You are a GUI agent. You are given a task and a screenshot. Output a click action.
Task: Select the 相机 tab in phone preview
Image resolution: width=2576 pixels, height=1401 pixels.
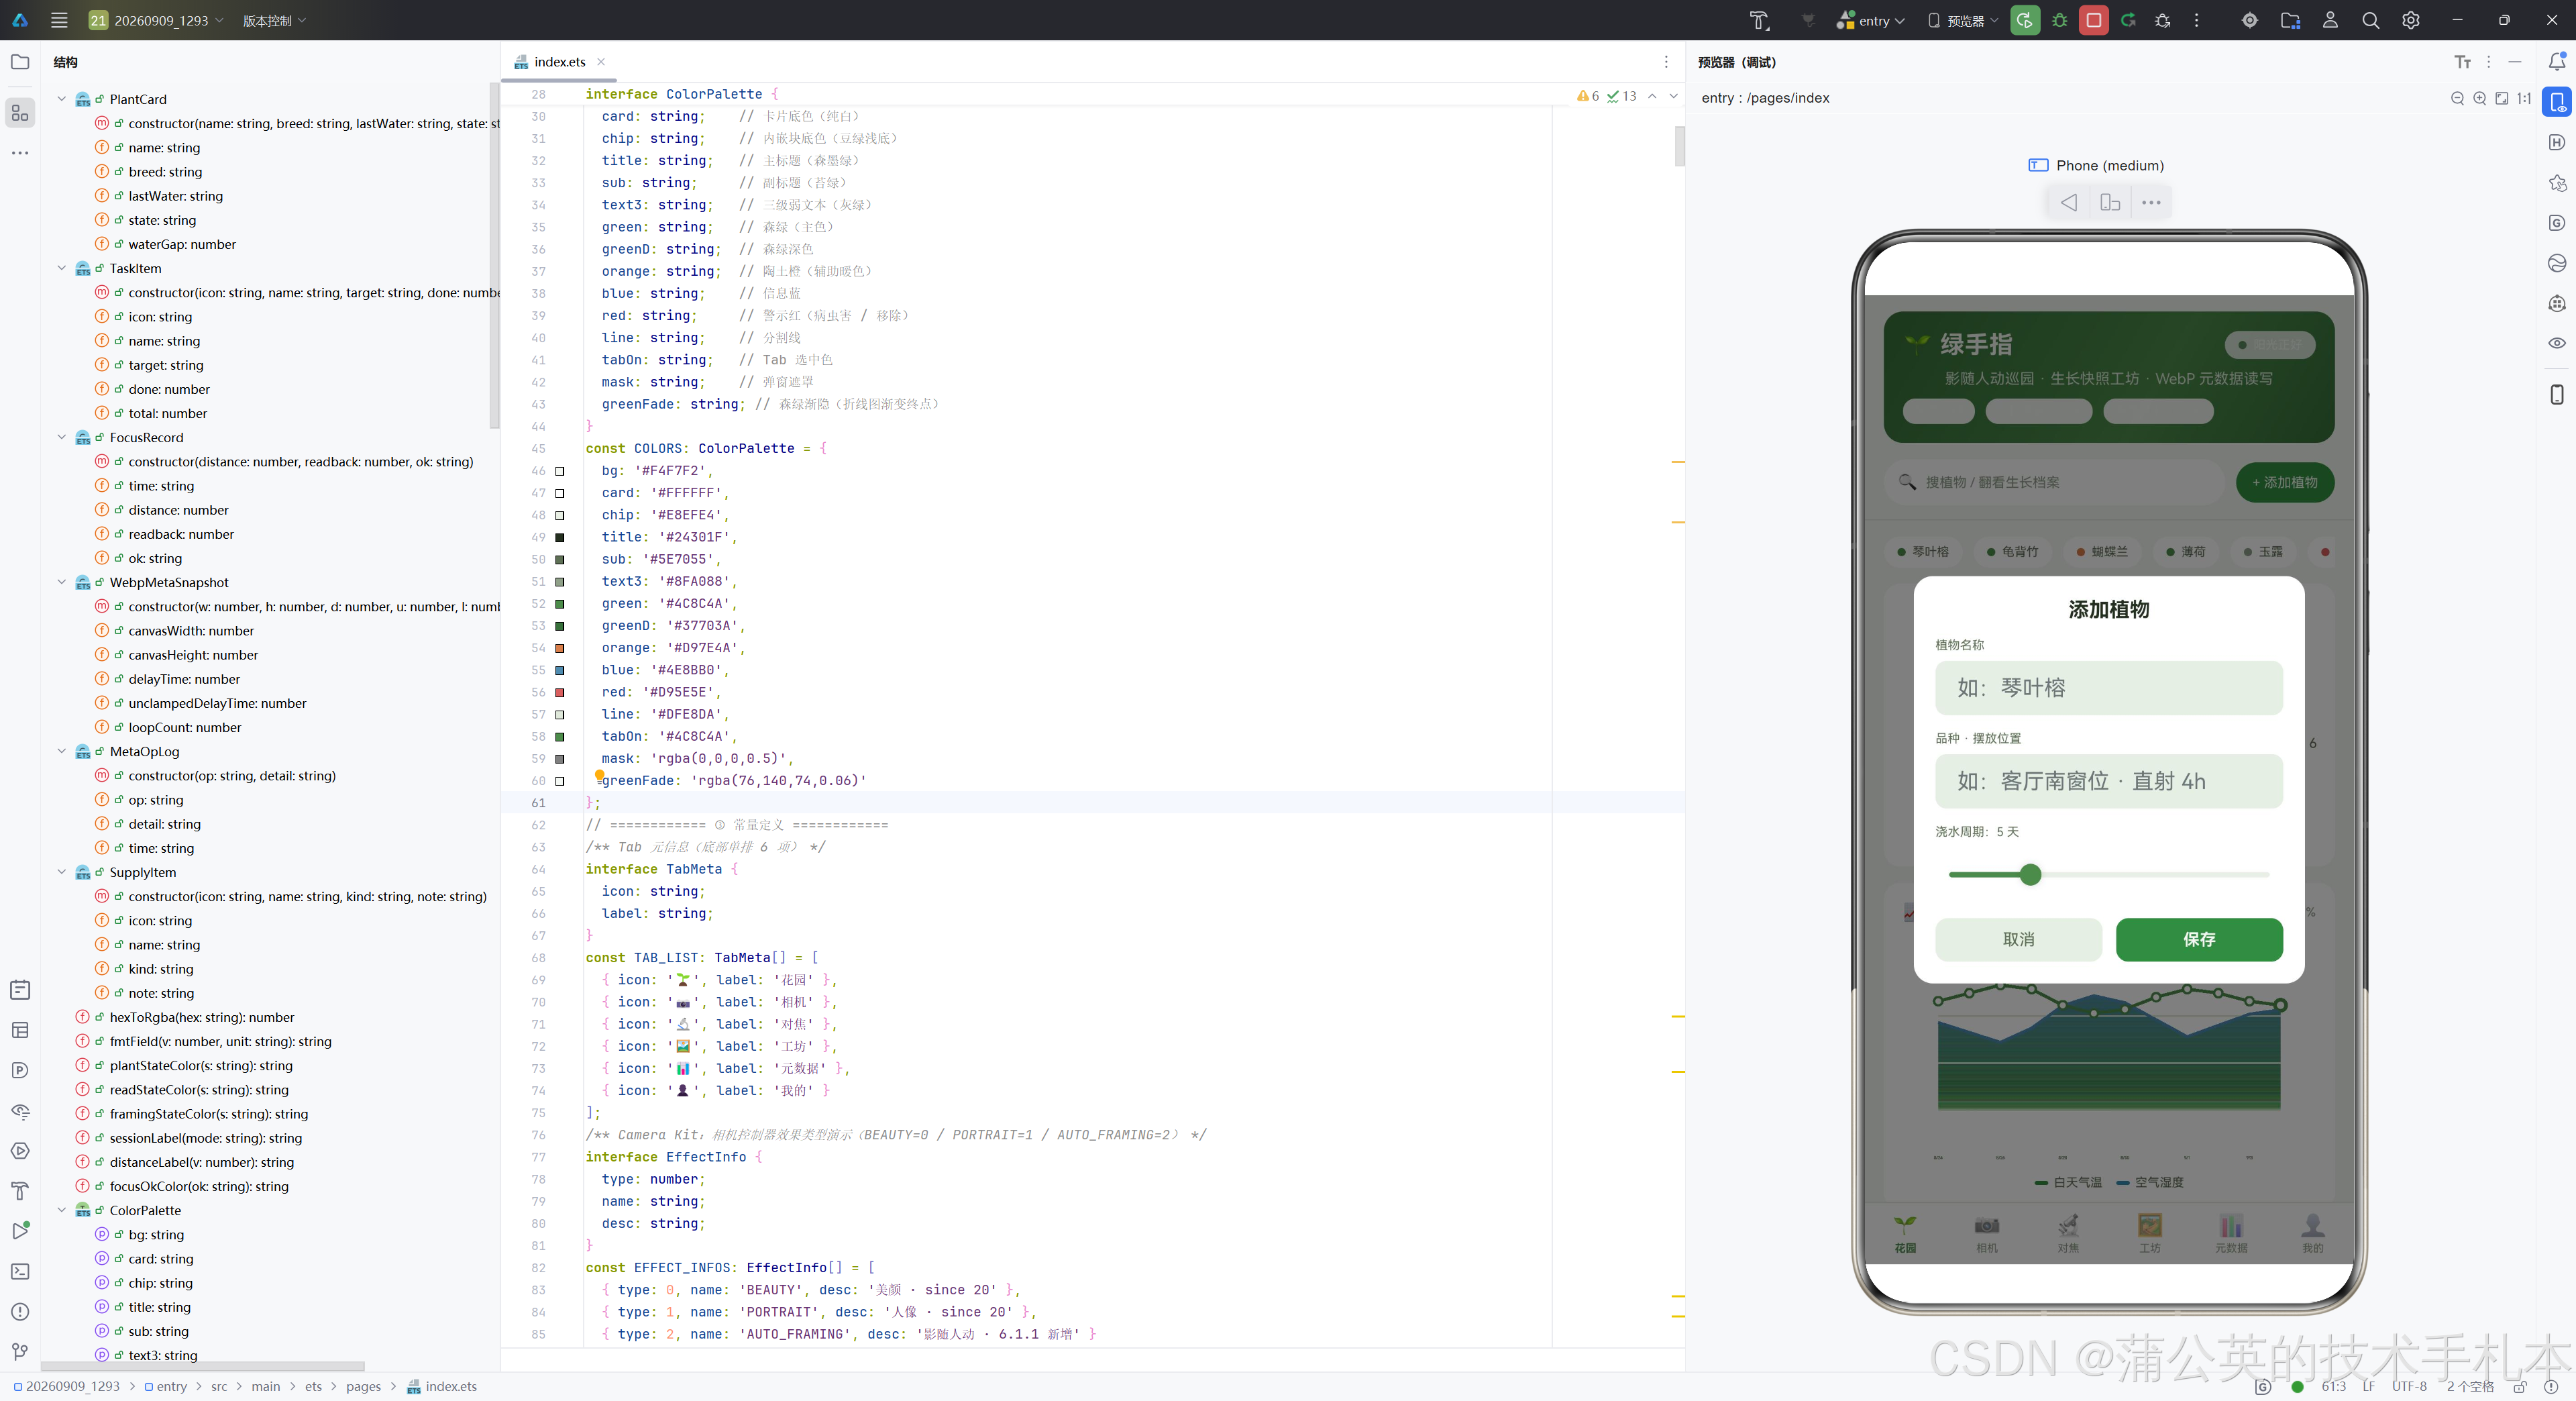[x=1986, y=1233]
